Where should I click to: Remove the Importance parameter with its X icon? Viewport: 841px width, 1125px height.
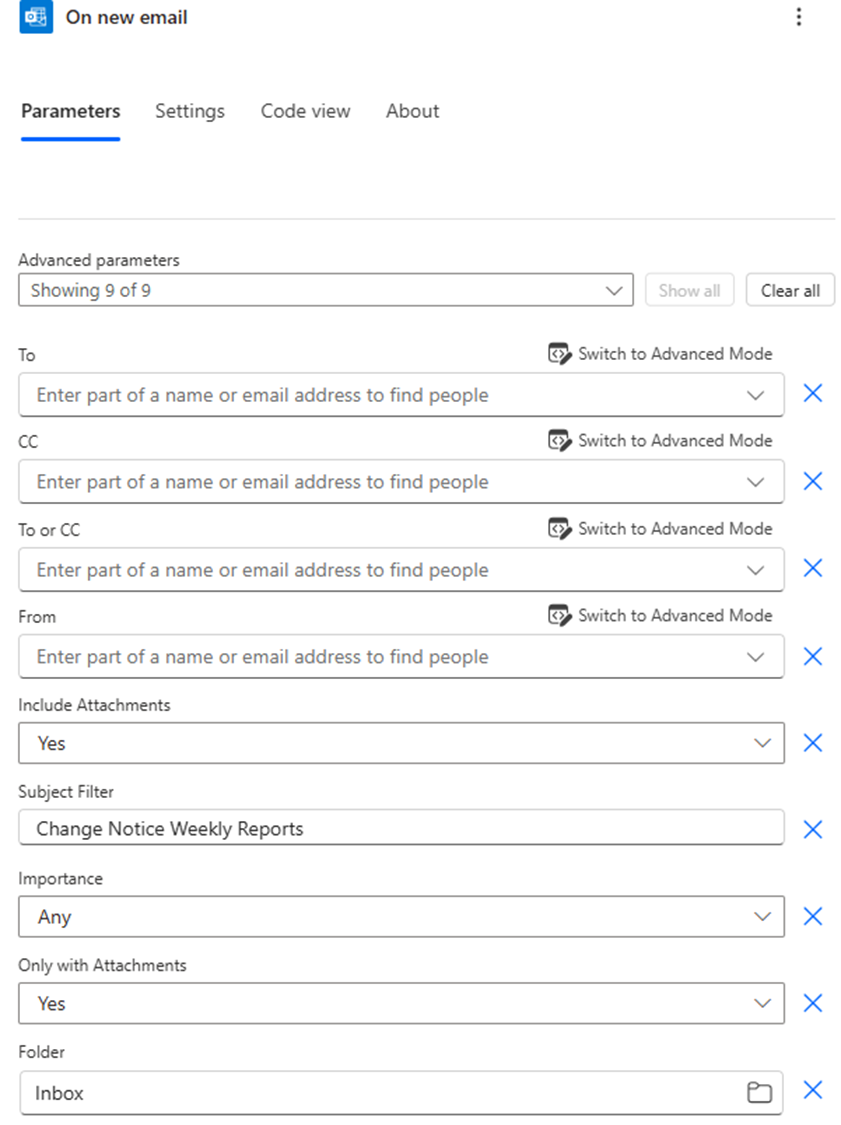tap(813, 916)
